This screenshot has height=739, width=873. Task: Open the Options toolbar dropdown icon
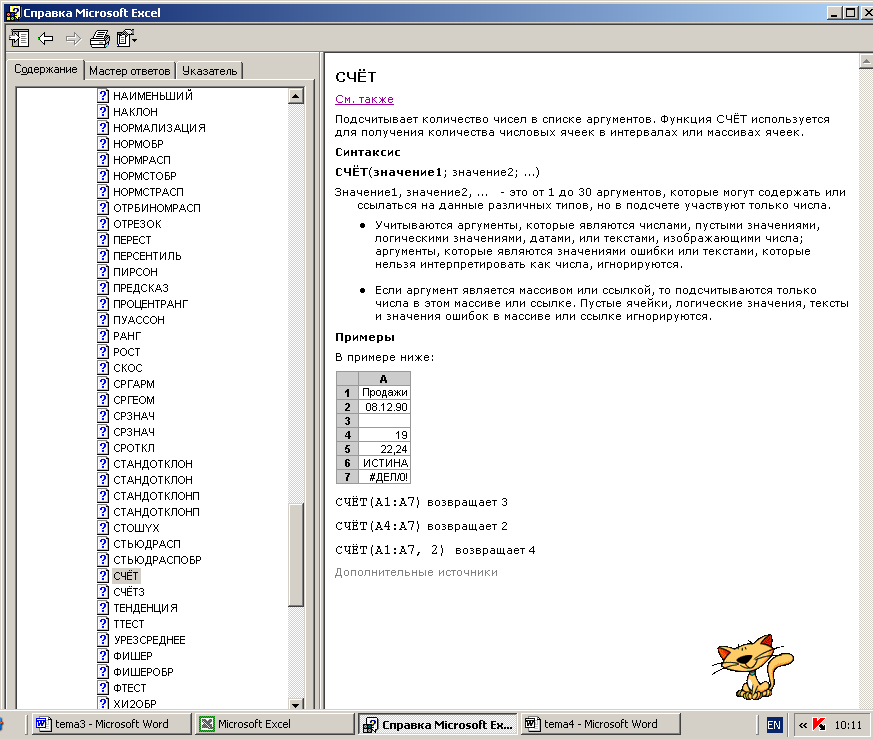[127, 38]
